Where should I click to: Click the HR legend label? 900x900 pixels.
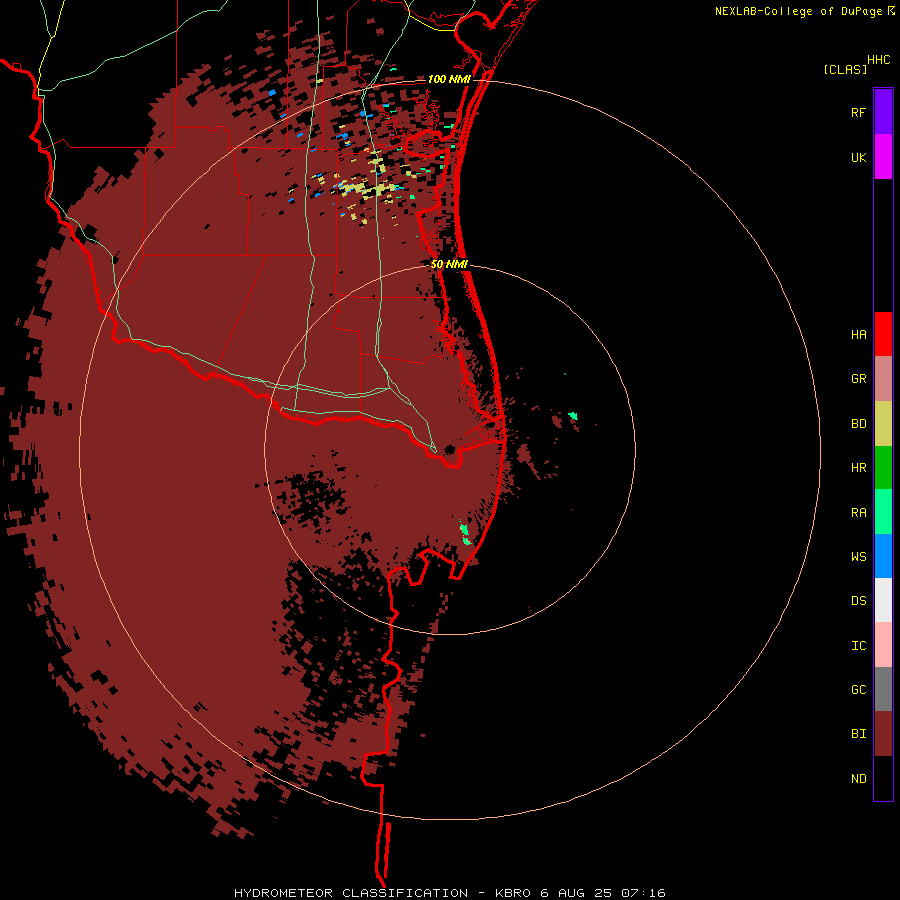858,468
